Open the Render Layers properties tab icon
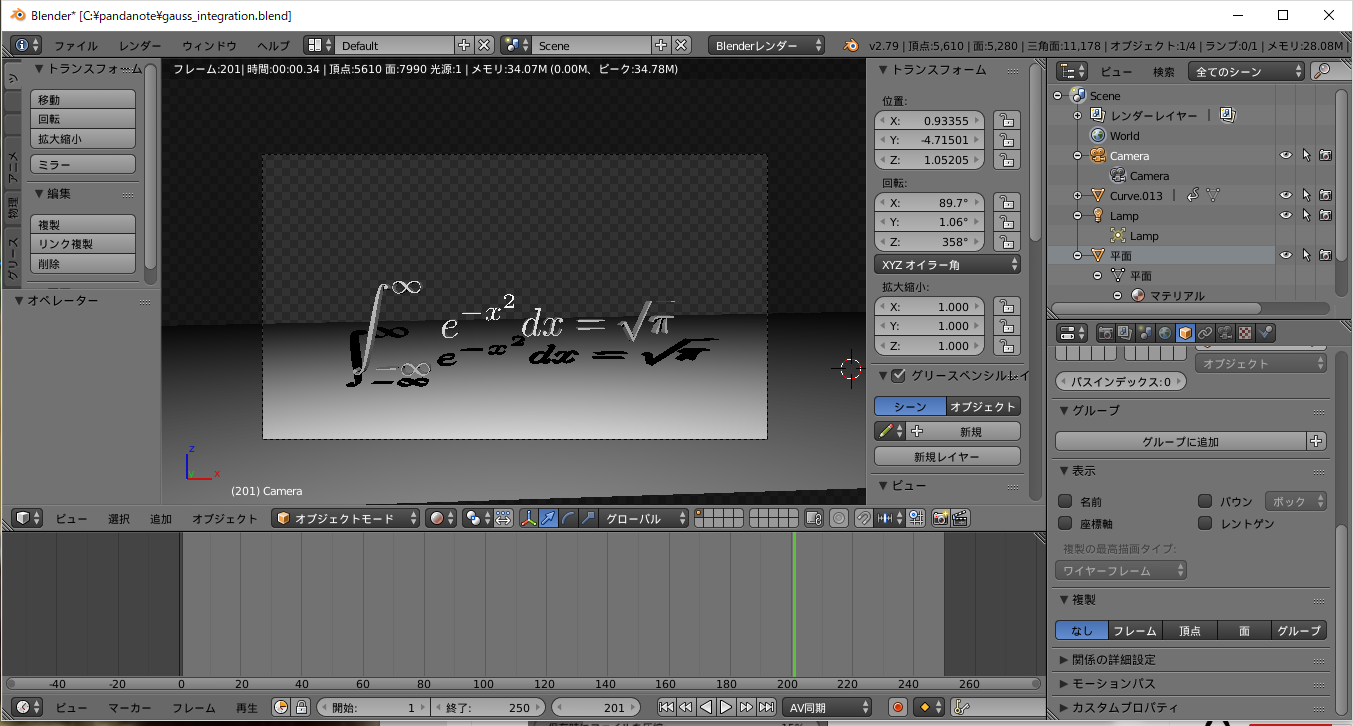Image resolution: width=1353 pixels, height=726 pixels. (x=1125, y=333)
